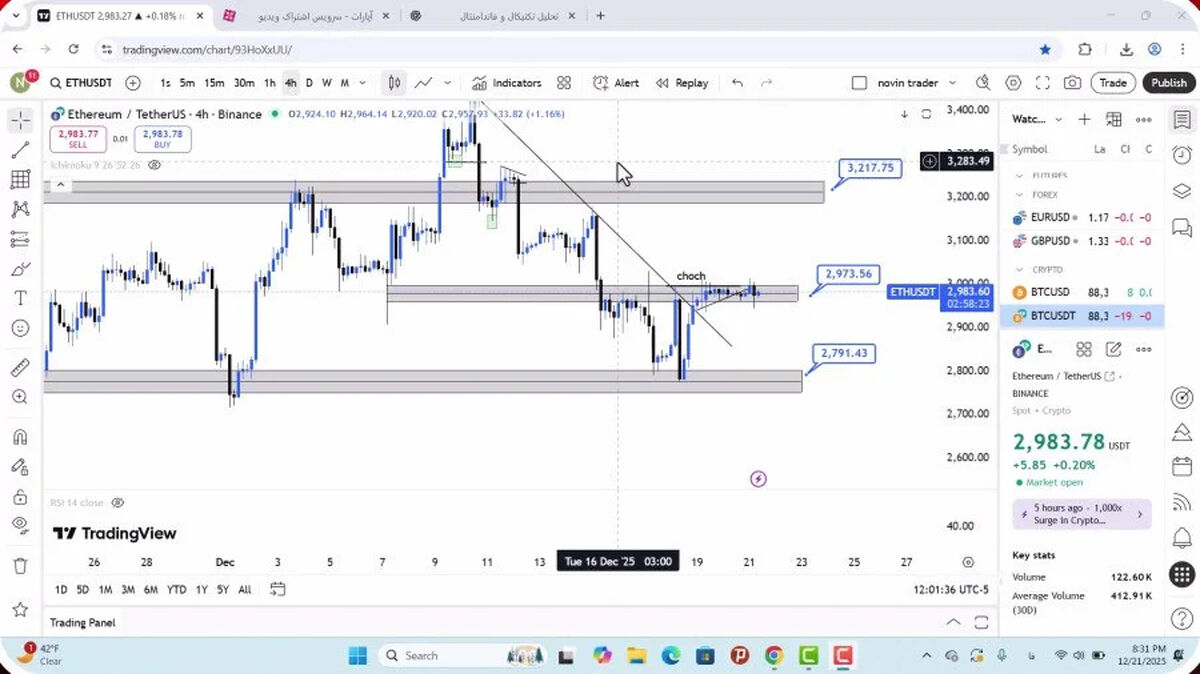Create an Alert from the toolbar

click(x=616, y=83)
